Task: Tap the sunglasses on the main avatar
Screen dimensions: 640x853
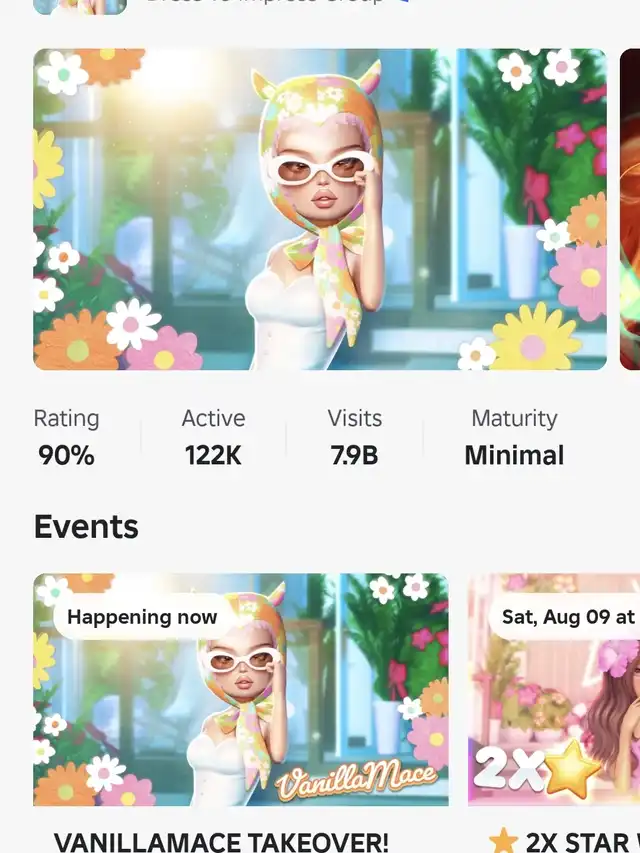Action: 321,170
